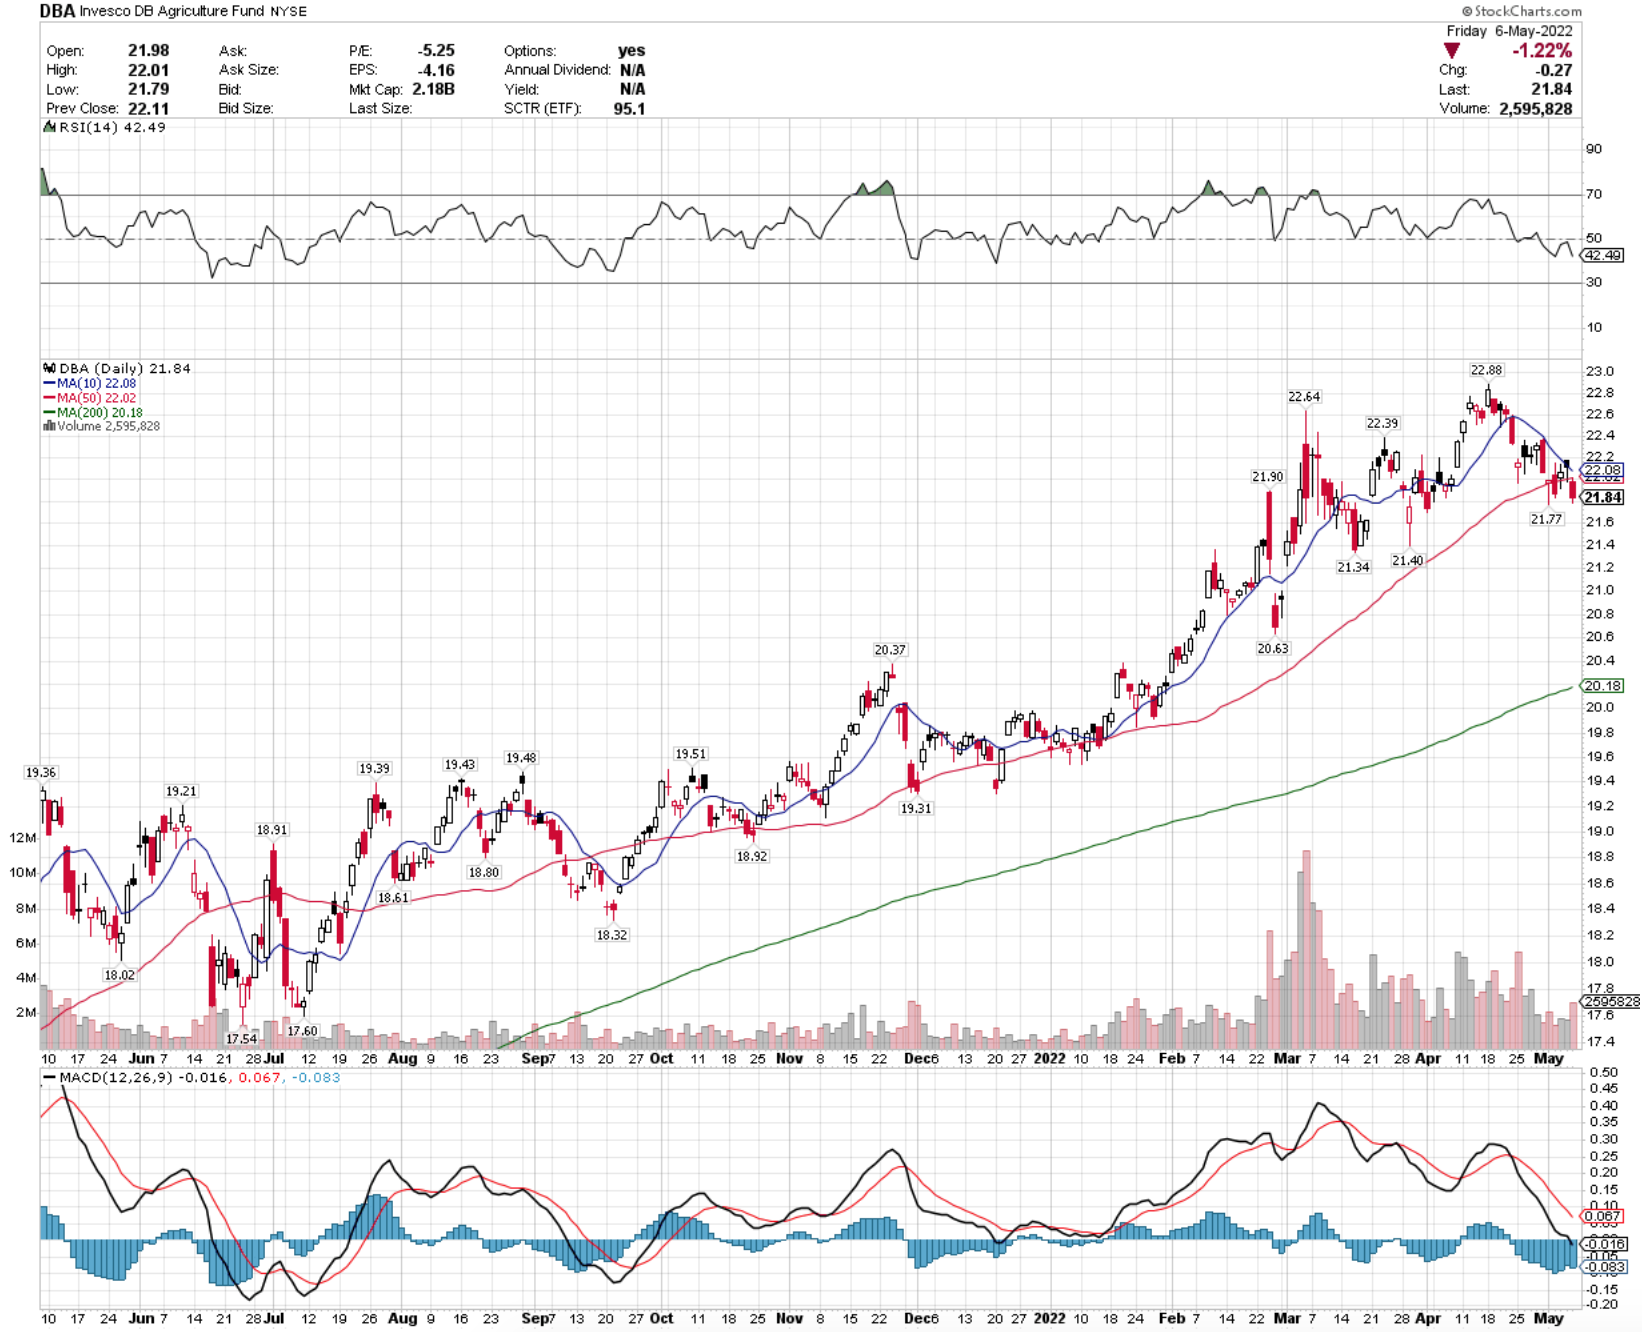Click the RSI(14) indicator icon in legend
Image resolution: width=1642 pixels, height=1332 pixels.
pyautogui.click(x=49, y=127)
